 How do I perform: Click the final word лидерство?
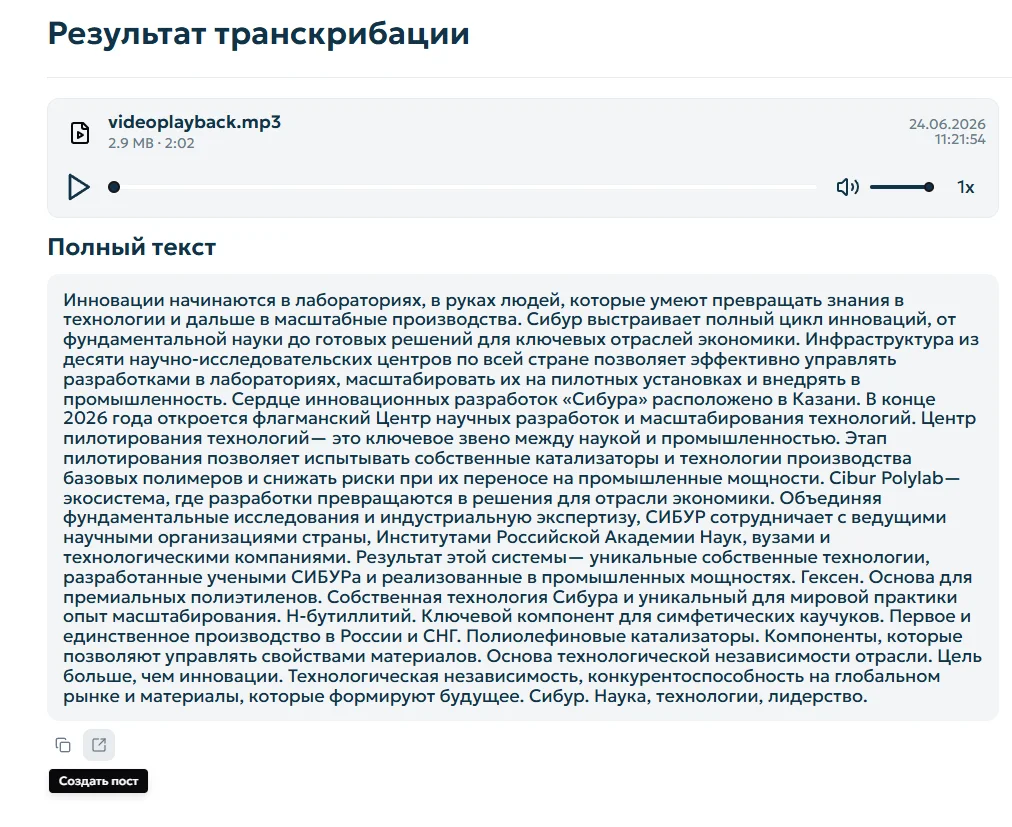pos(817,697)
